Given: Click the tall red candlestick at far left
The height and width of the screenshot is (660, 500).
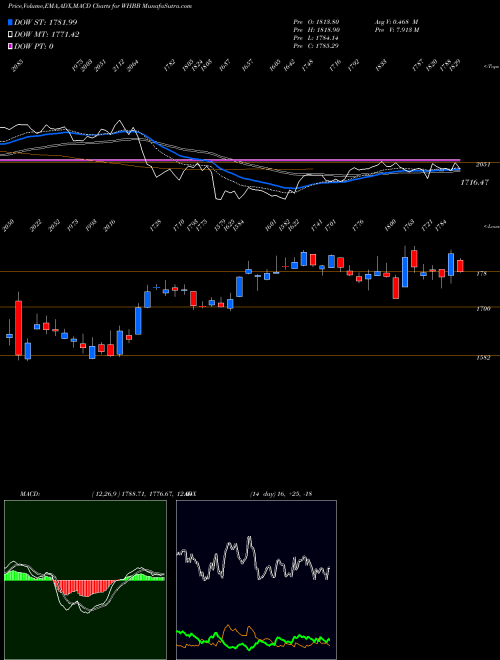Looking at the screenshot, I should [x=18, y=327].
